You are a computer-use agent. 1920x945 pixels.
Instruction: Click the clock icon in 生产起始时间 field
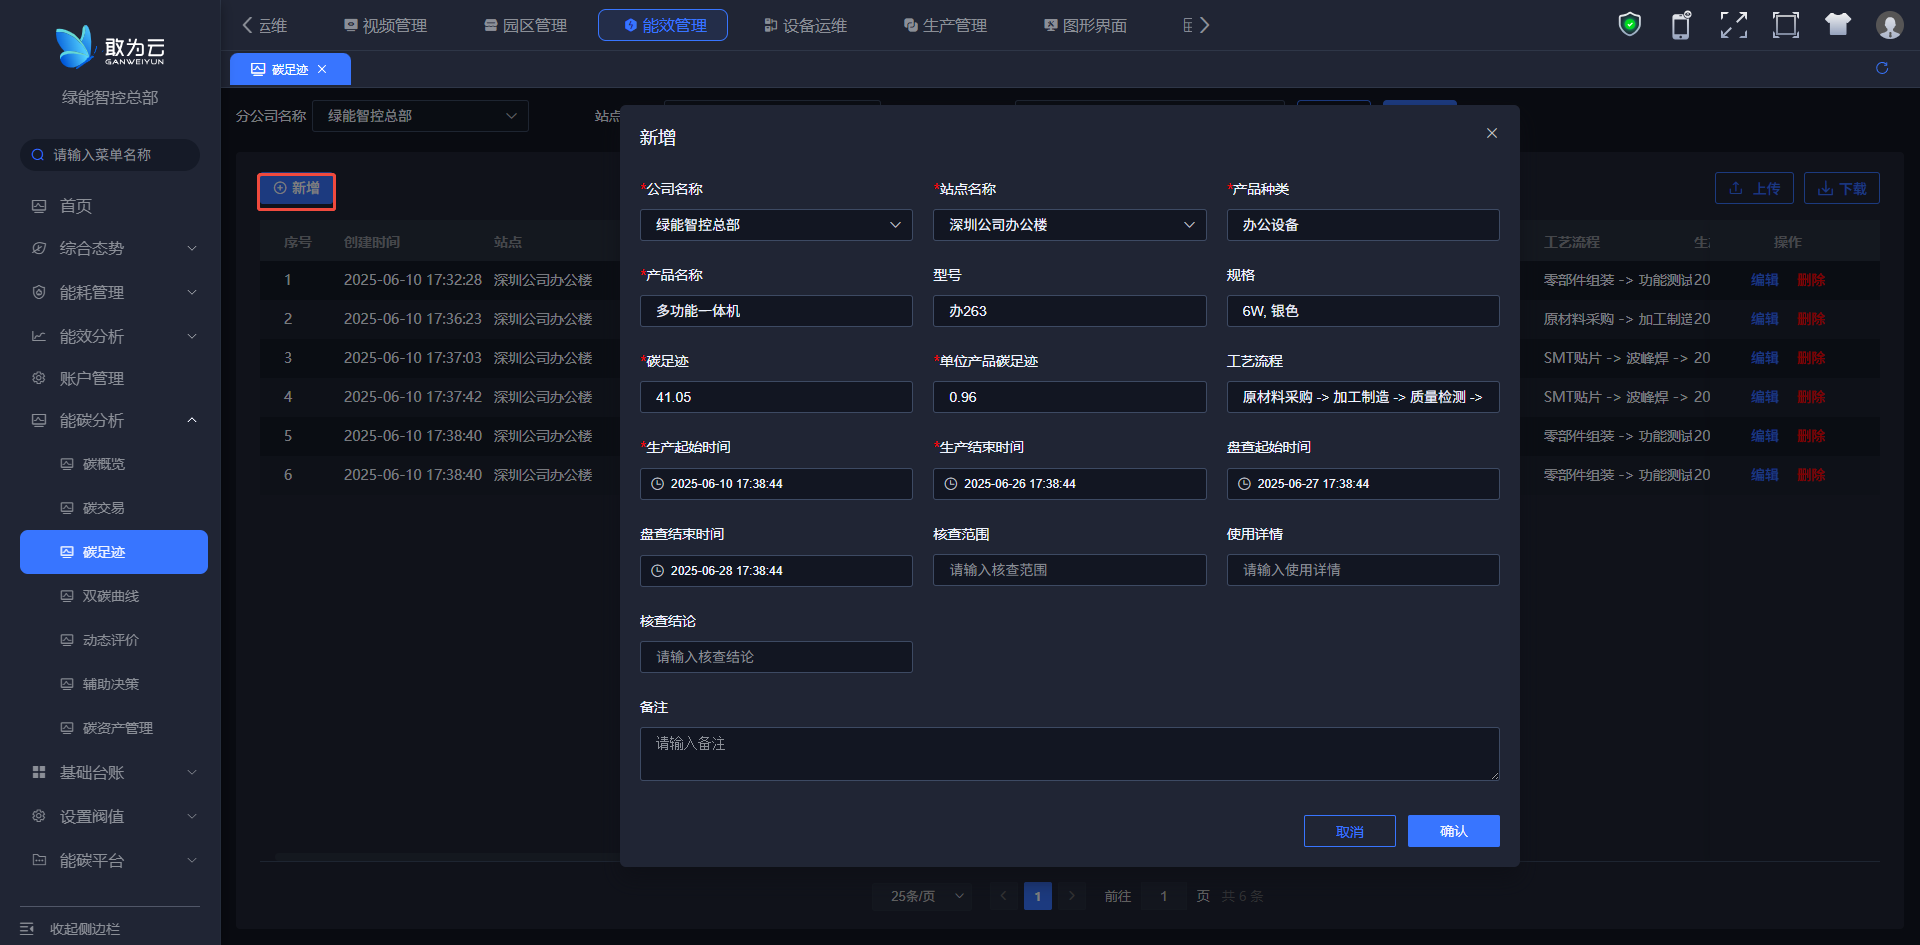tap(658, 484)
